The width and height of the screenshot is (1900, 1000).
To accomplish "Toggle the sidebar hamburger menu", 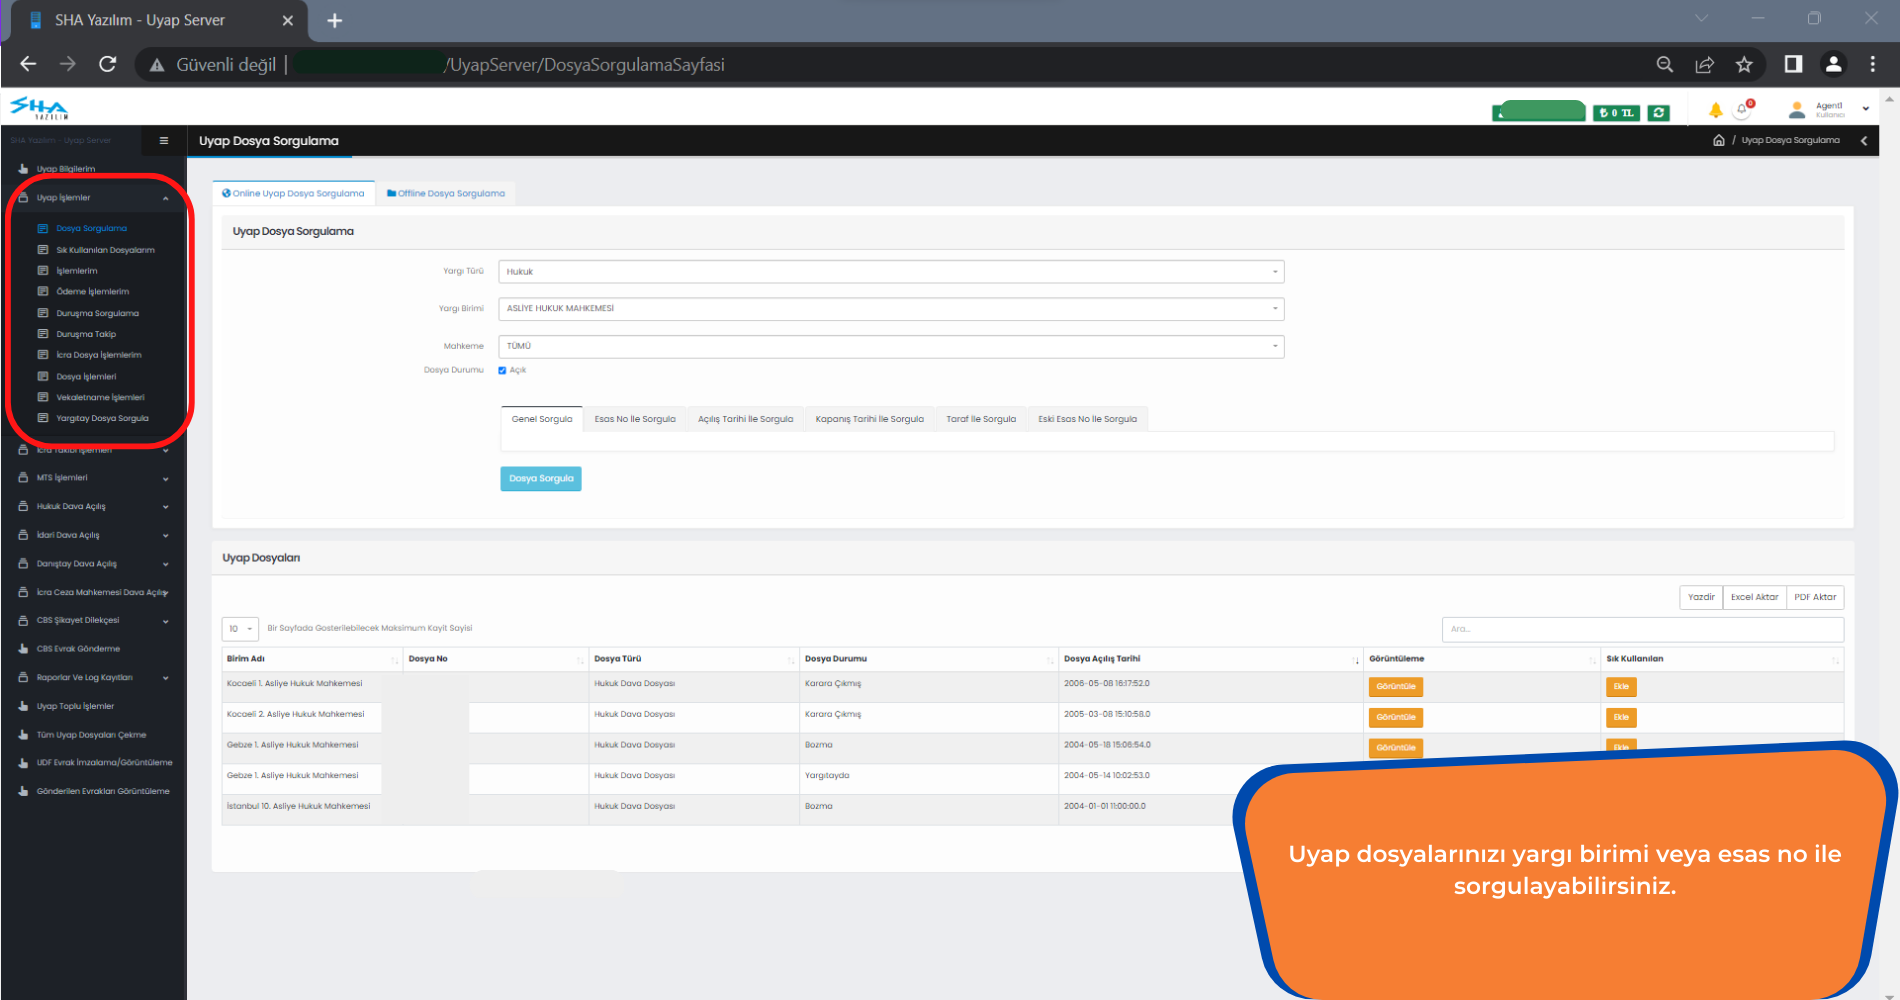I will coord(164,141).
